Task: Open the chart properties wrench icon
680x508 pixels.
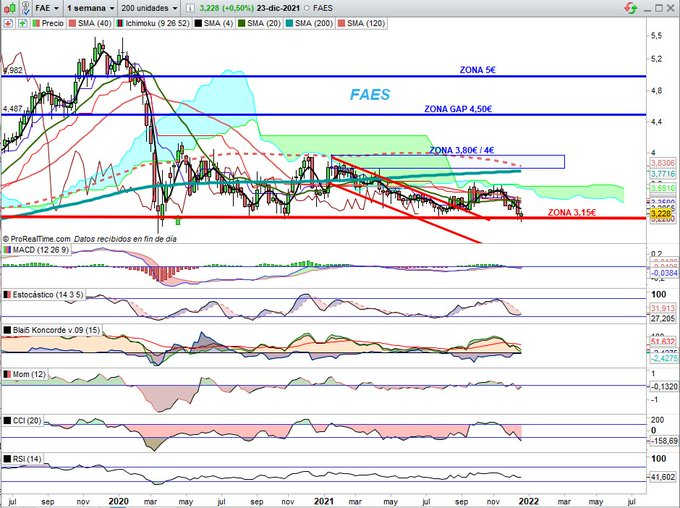Action: [26, 7]
